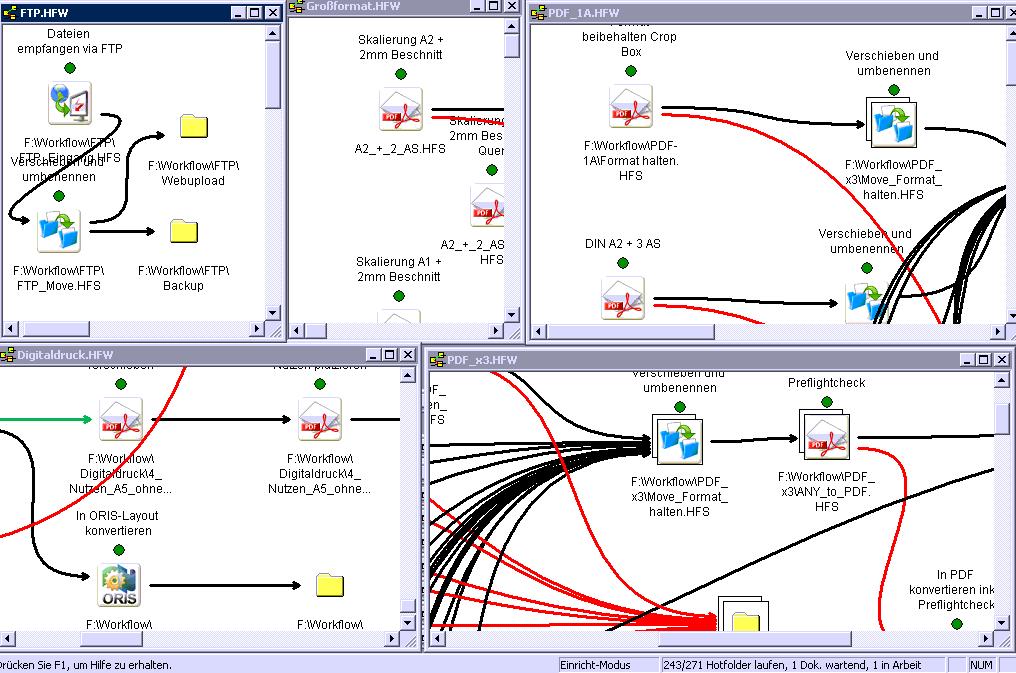Click label A2_+_2_AS.HFS in Großformat
Screen dimensions: 1016x673
coord(400,149)
